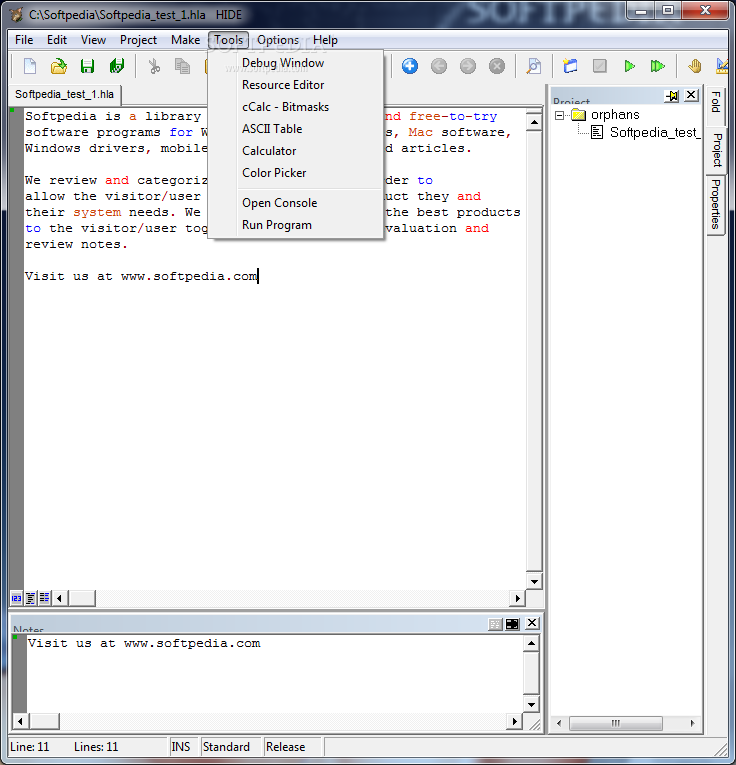Go to next bookmark arrow icon
736x765 pixels.
point(467,66)
